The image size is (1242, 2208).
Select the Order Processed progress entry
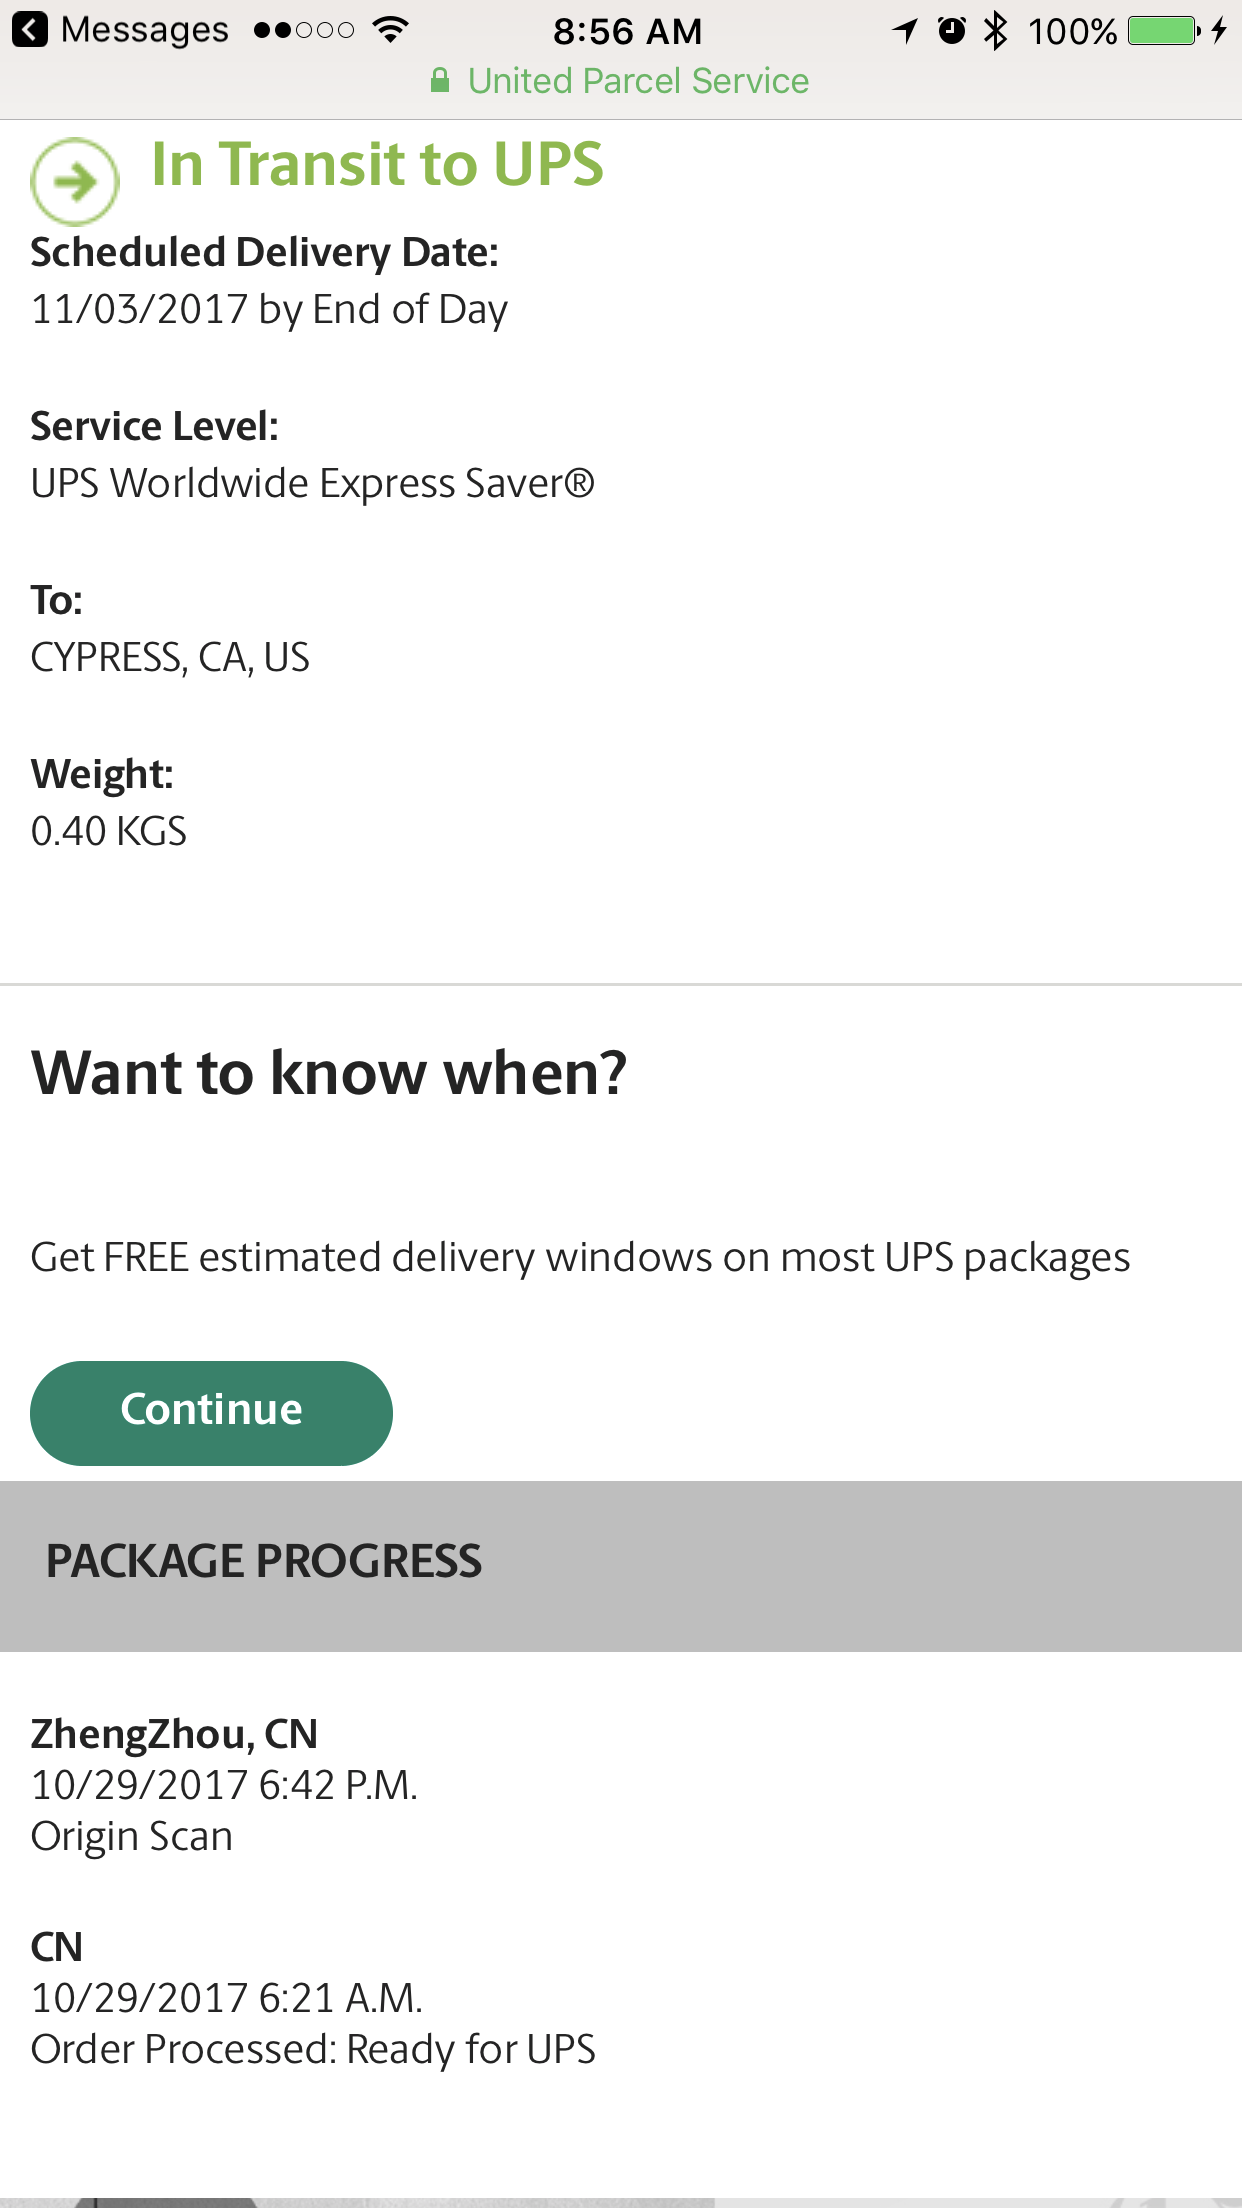313,1998
